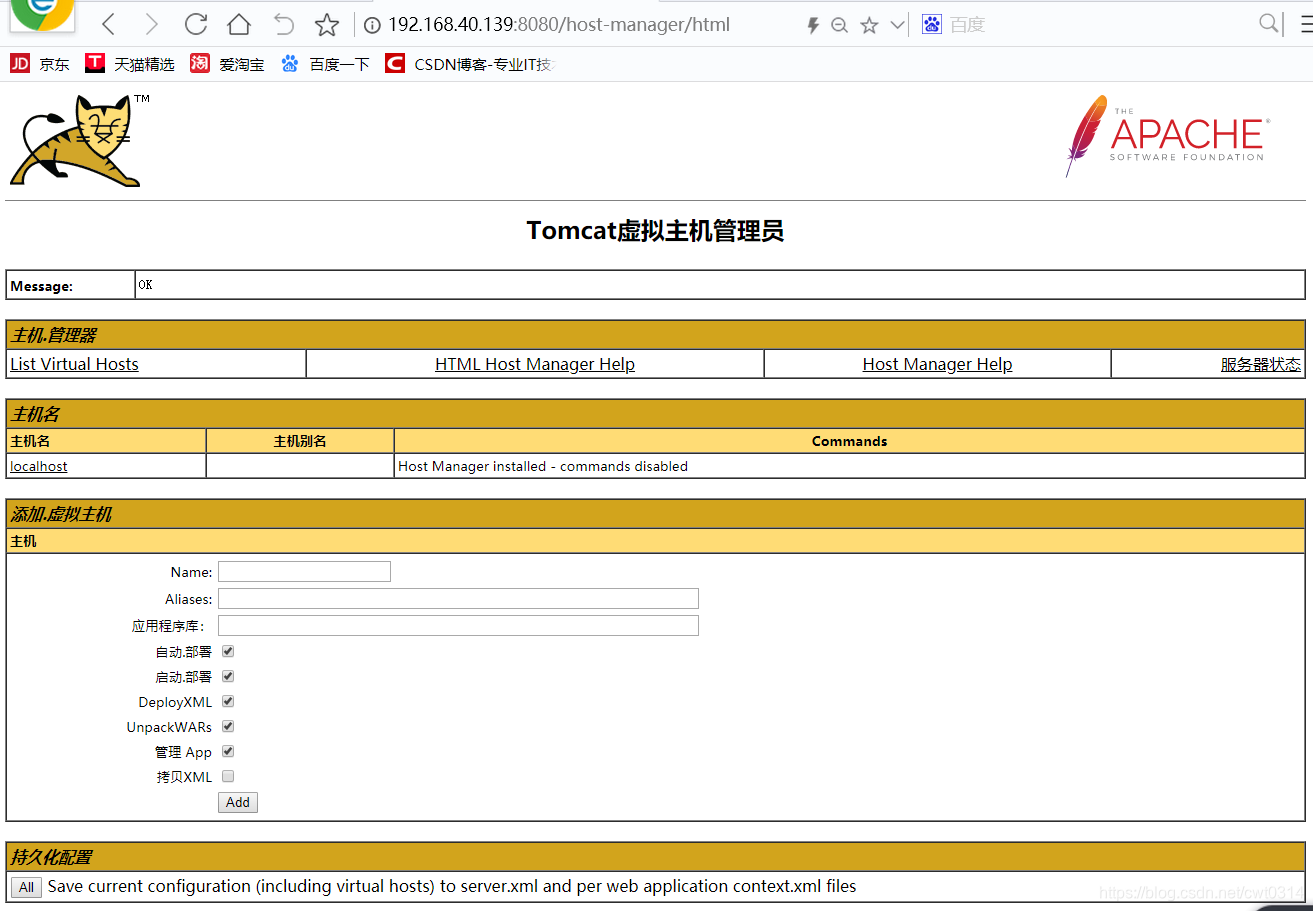Open the browser home page icon

tap(239, 24)
